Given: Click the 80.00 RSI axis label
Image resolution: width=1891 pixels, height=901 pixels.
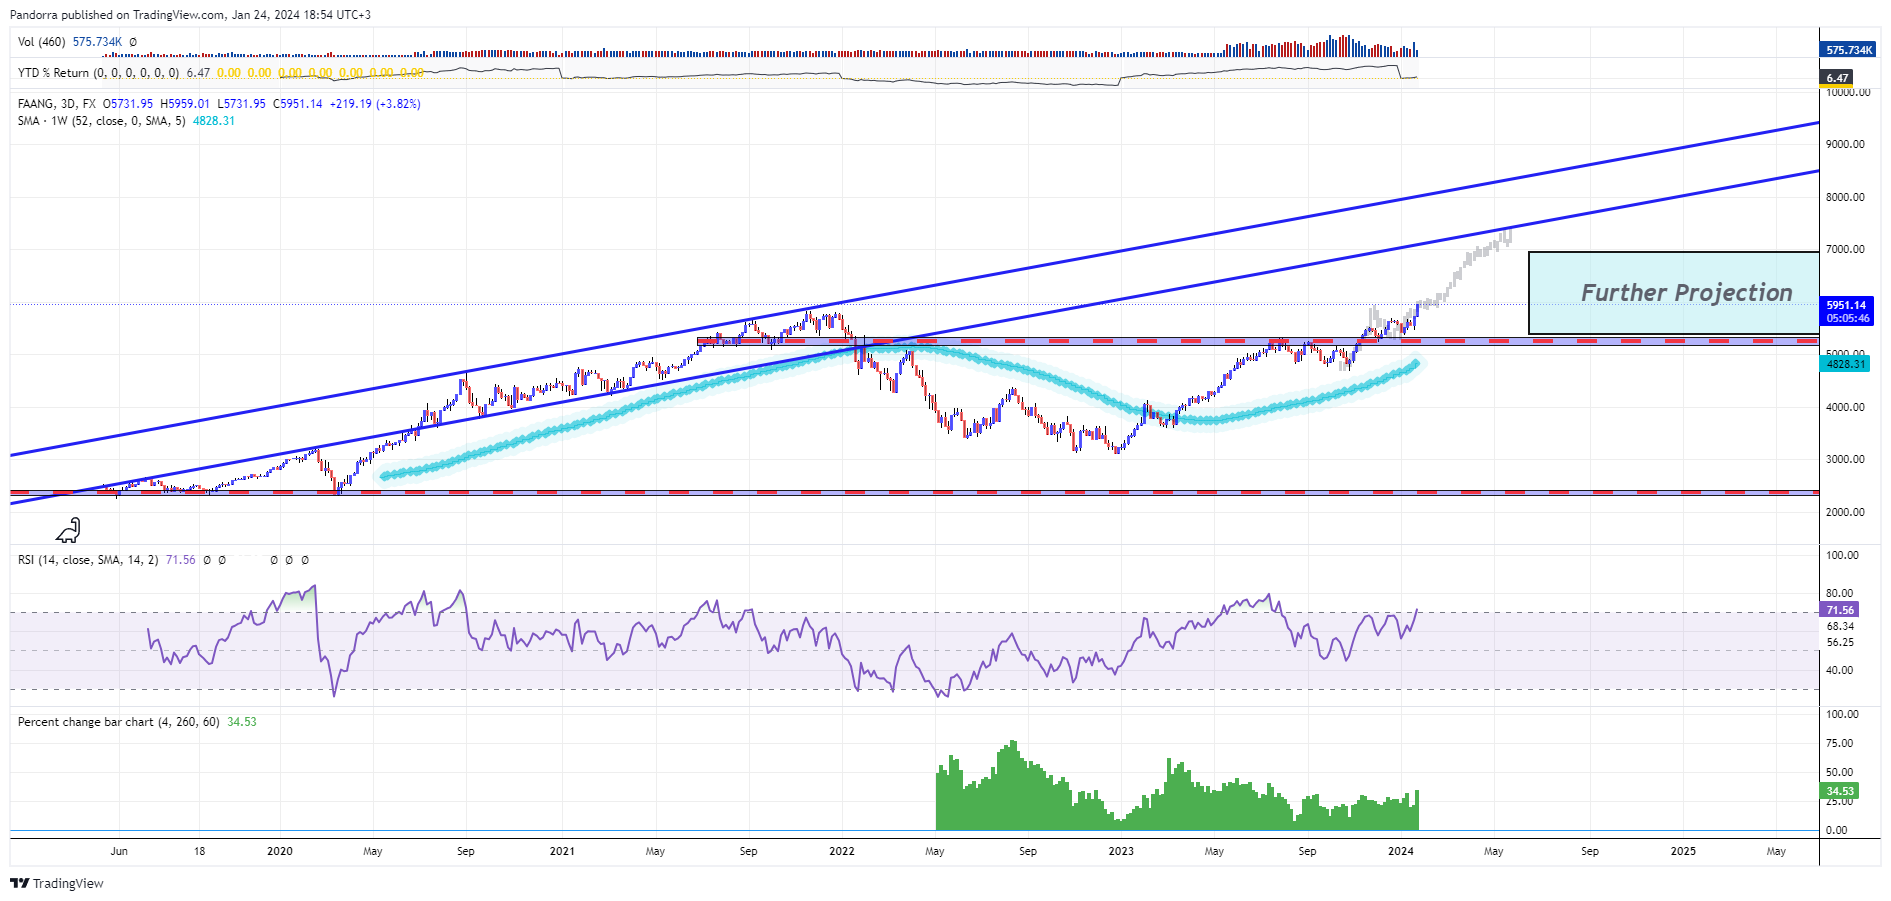Looking at the screenshot, I should pyautogui.click(x=1840, y=593).
